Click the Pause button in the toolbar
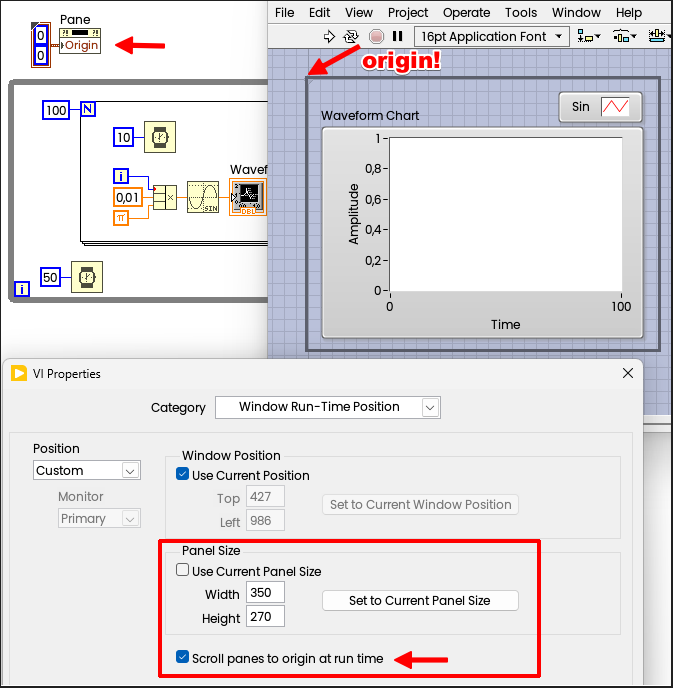The image size is (673, 688). tap(397, 36)
